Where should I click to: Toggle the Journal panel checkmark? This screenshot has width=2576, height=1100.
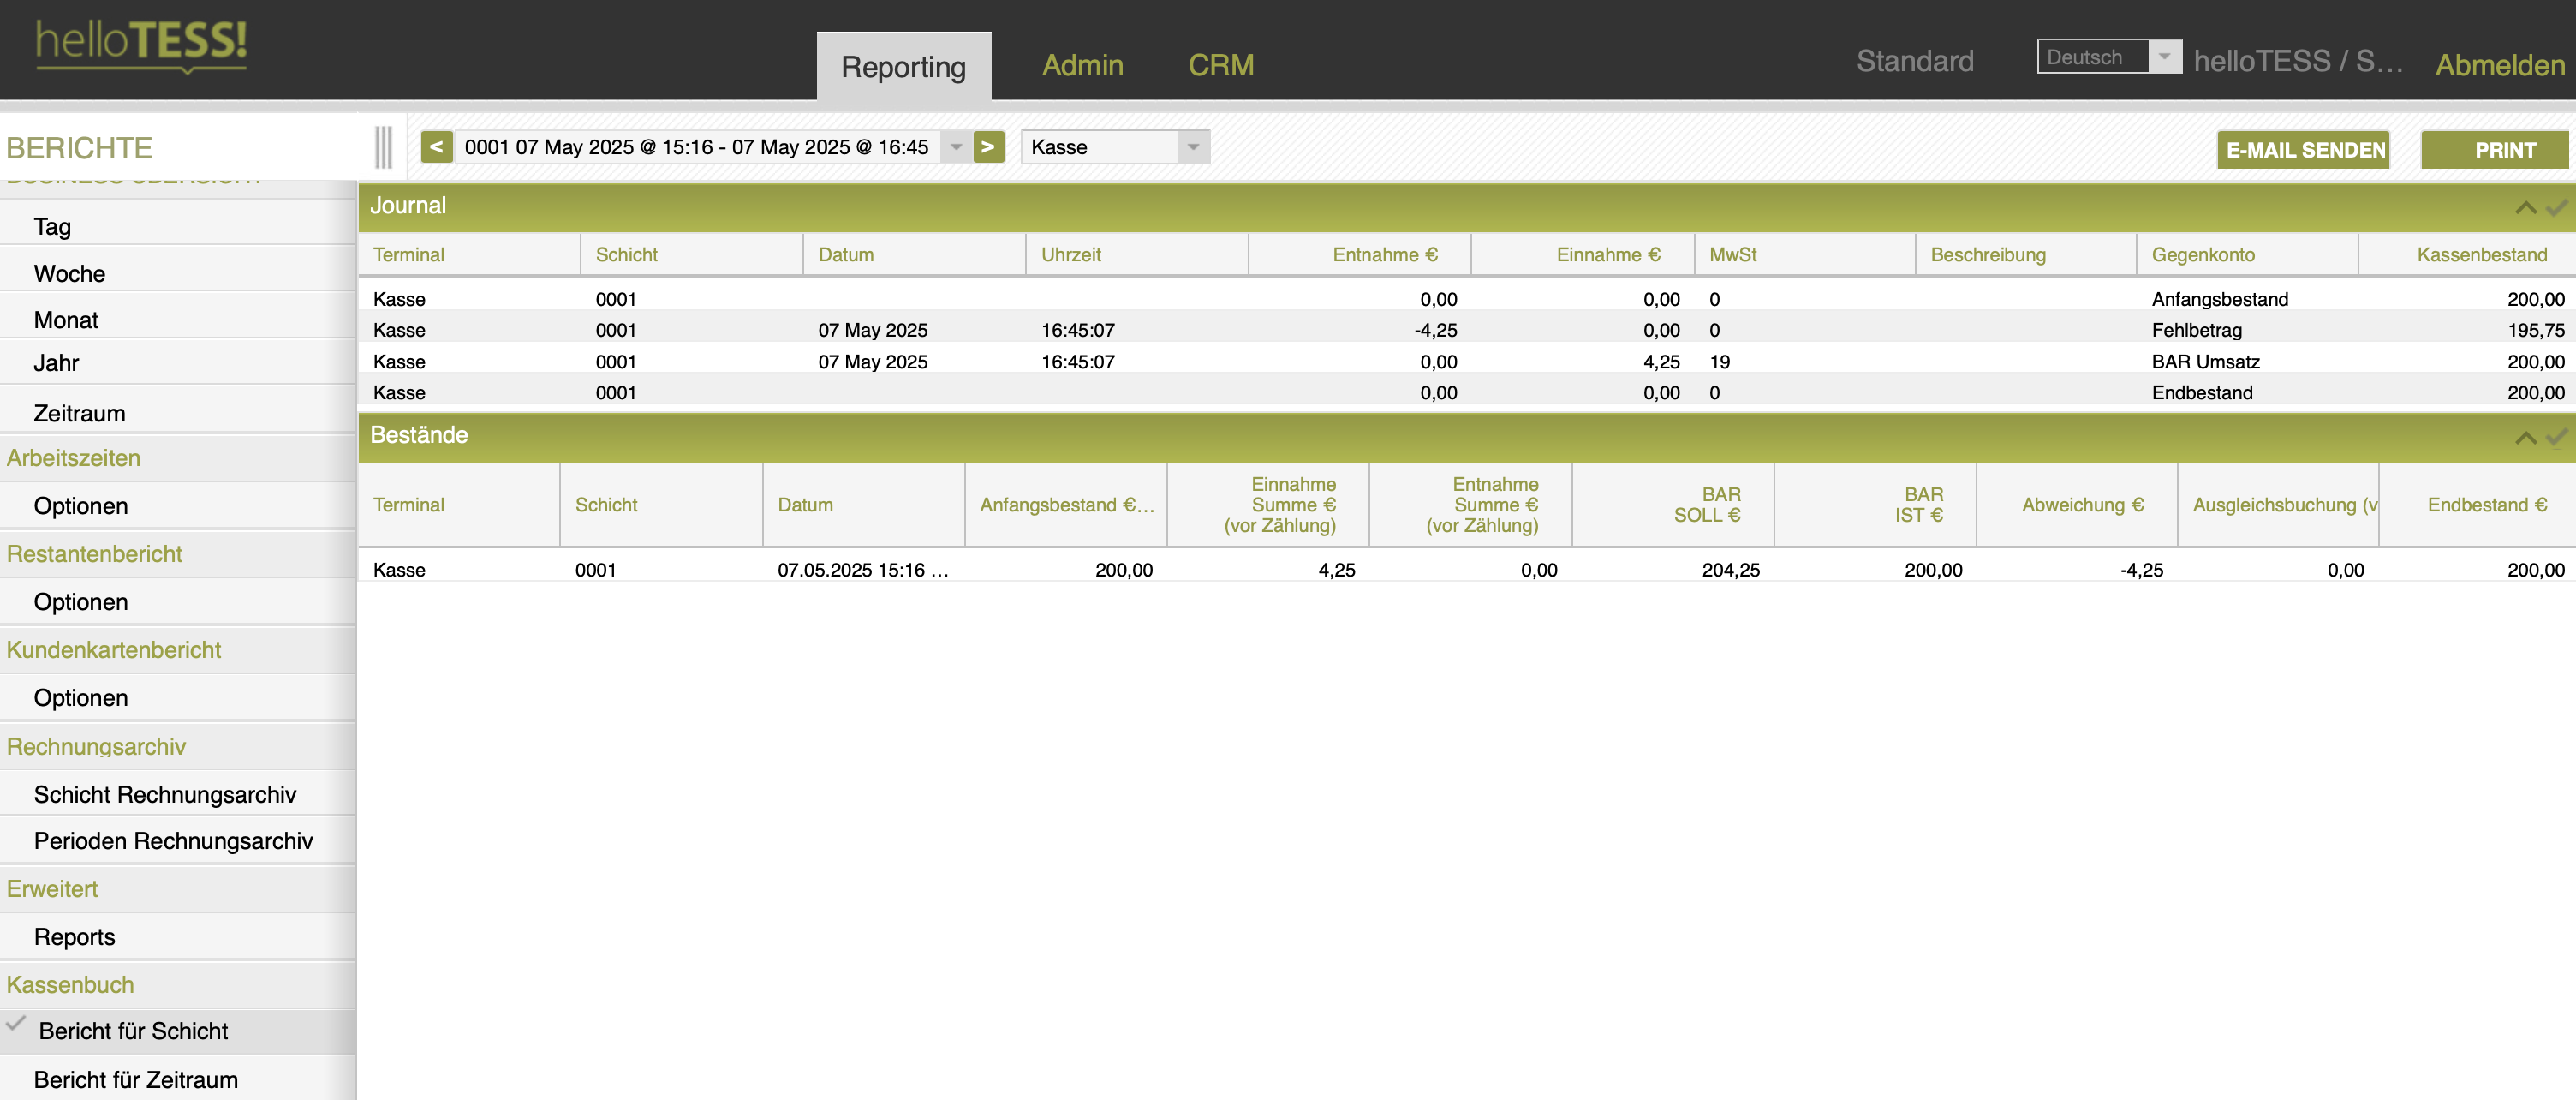coord(2556,207)
